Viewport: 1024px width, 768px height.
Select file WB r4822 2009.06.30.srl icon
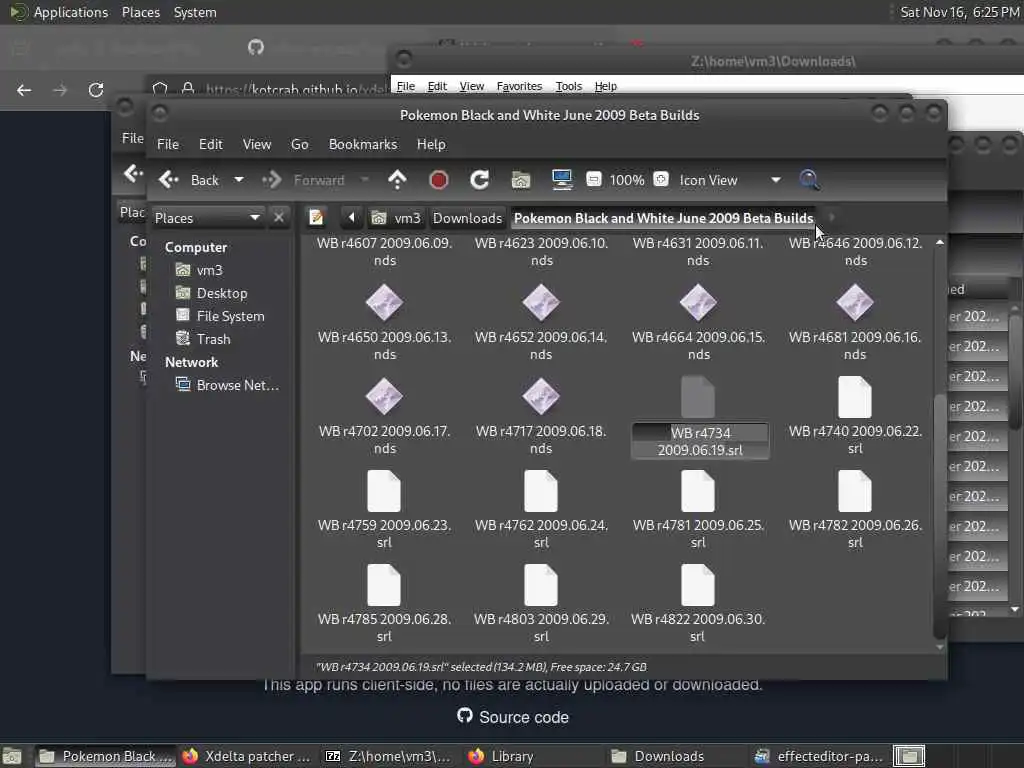coord(697,584)
